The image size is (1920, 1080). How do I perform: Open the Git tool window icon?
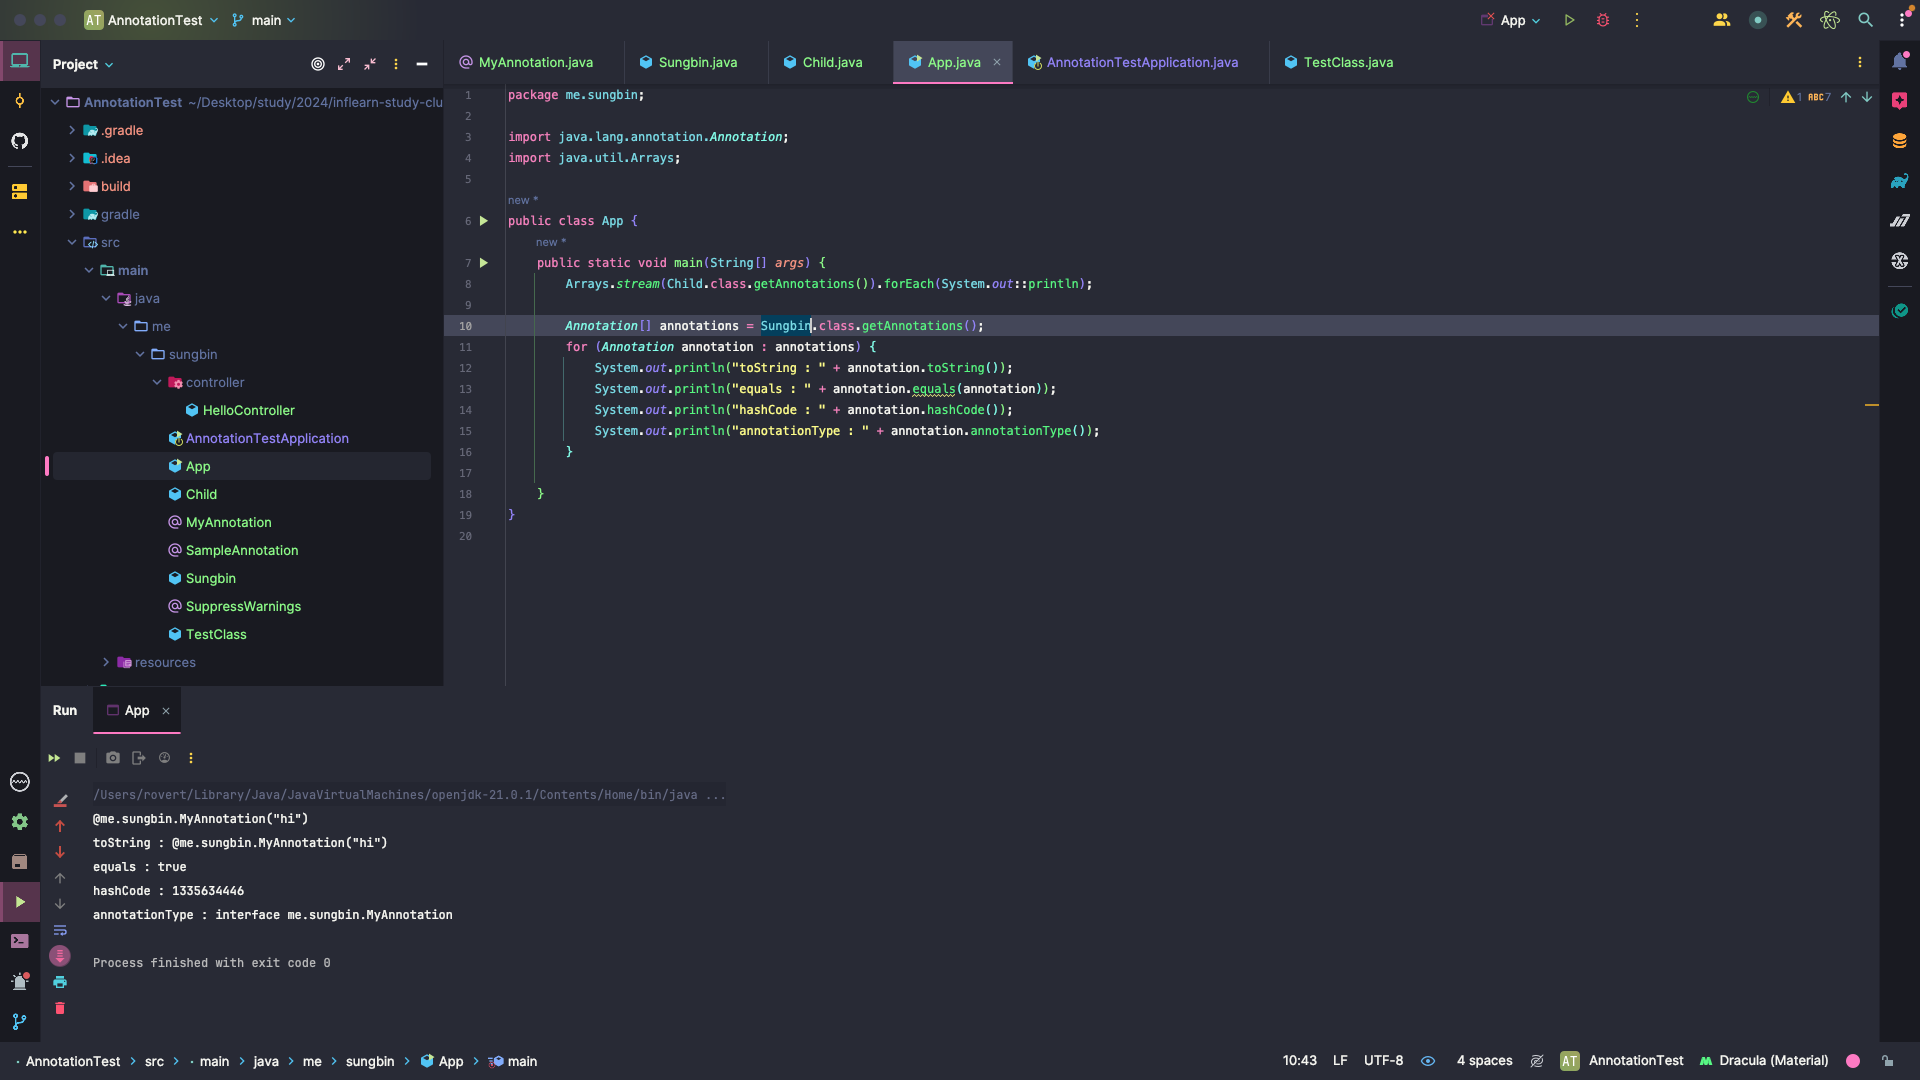[19, 1021]
